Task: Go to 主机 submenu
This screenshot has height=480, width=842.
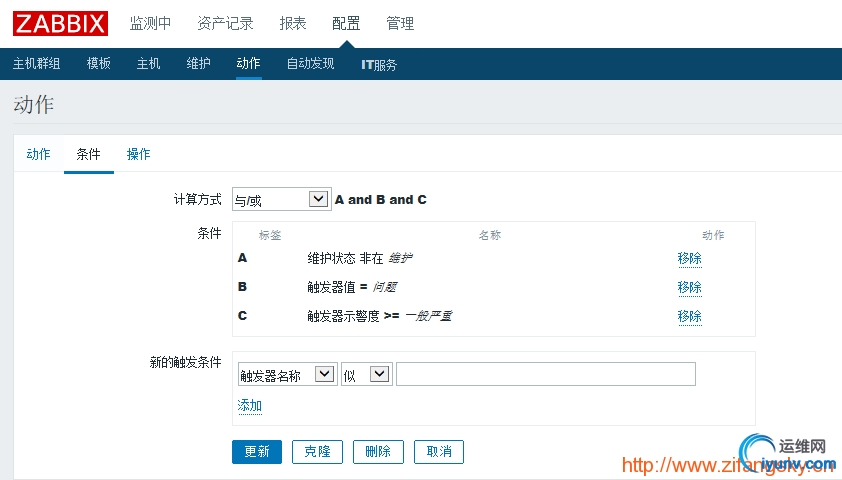Action: [x=148, y=64]
